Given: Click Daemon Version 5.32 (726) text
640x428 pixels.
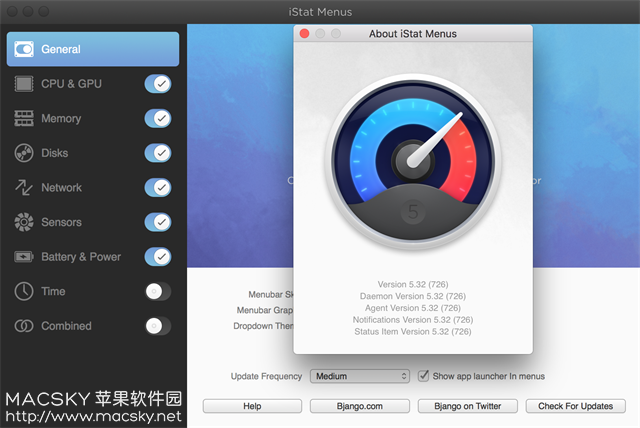Looking at the screenshot, I should (413, 296).
